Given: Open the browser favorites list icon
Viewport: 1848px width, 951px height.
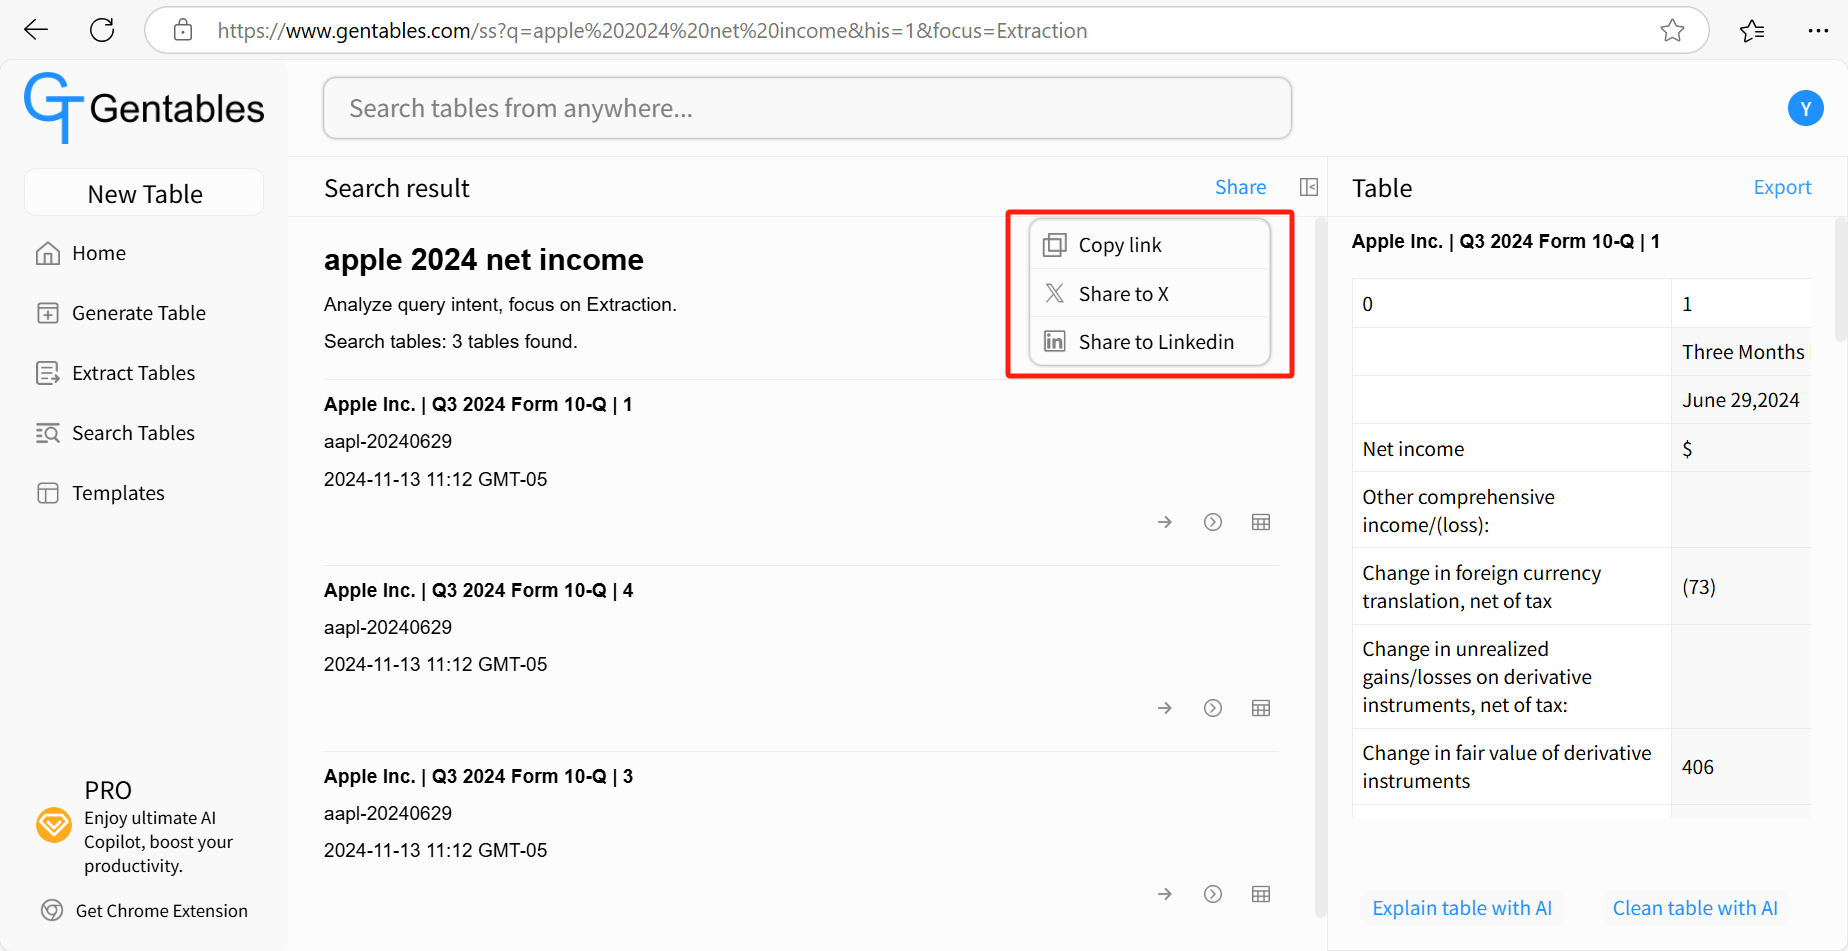Looking at the screenshot, I should (x=1752, y=31).
